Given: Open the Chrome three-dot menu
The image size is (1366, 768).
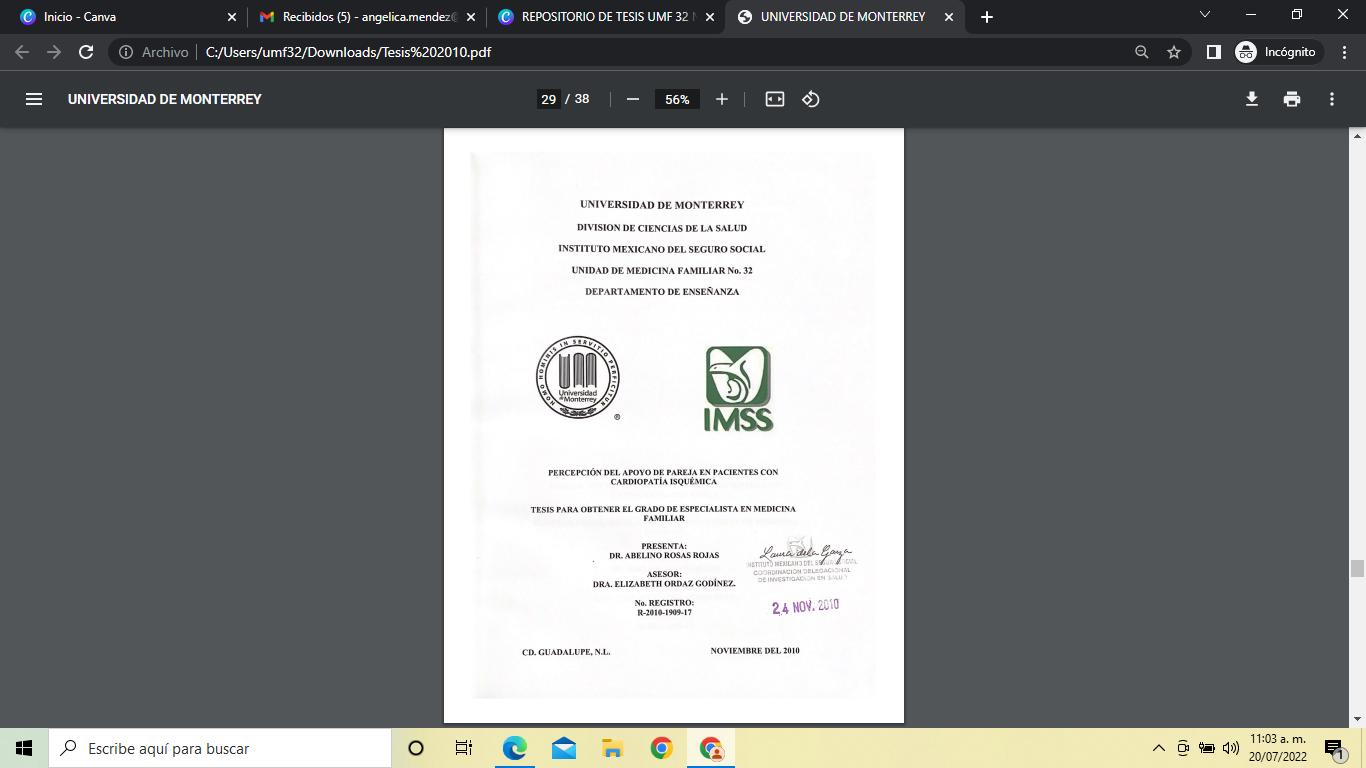Looking at the screenshot, I should pyautogui.click(x=1345, y=52).
